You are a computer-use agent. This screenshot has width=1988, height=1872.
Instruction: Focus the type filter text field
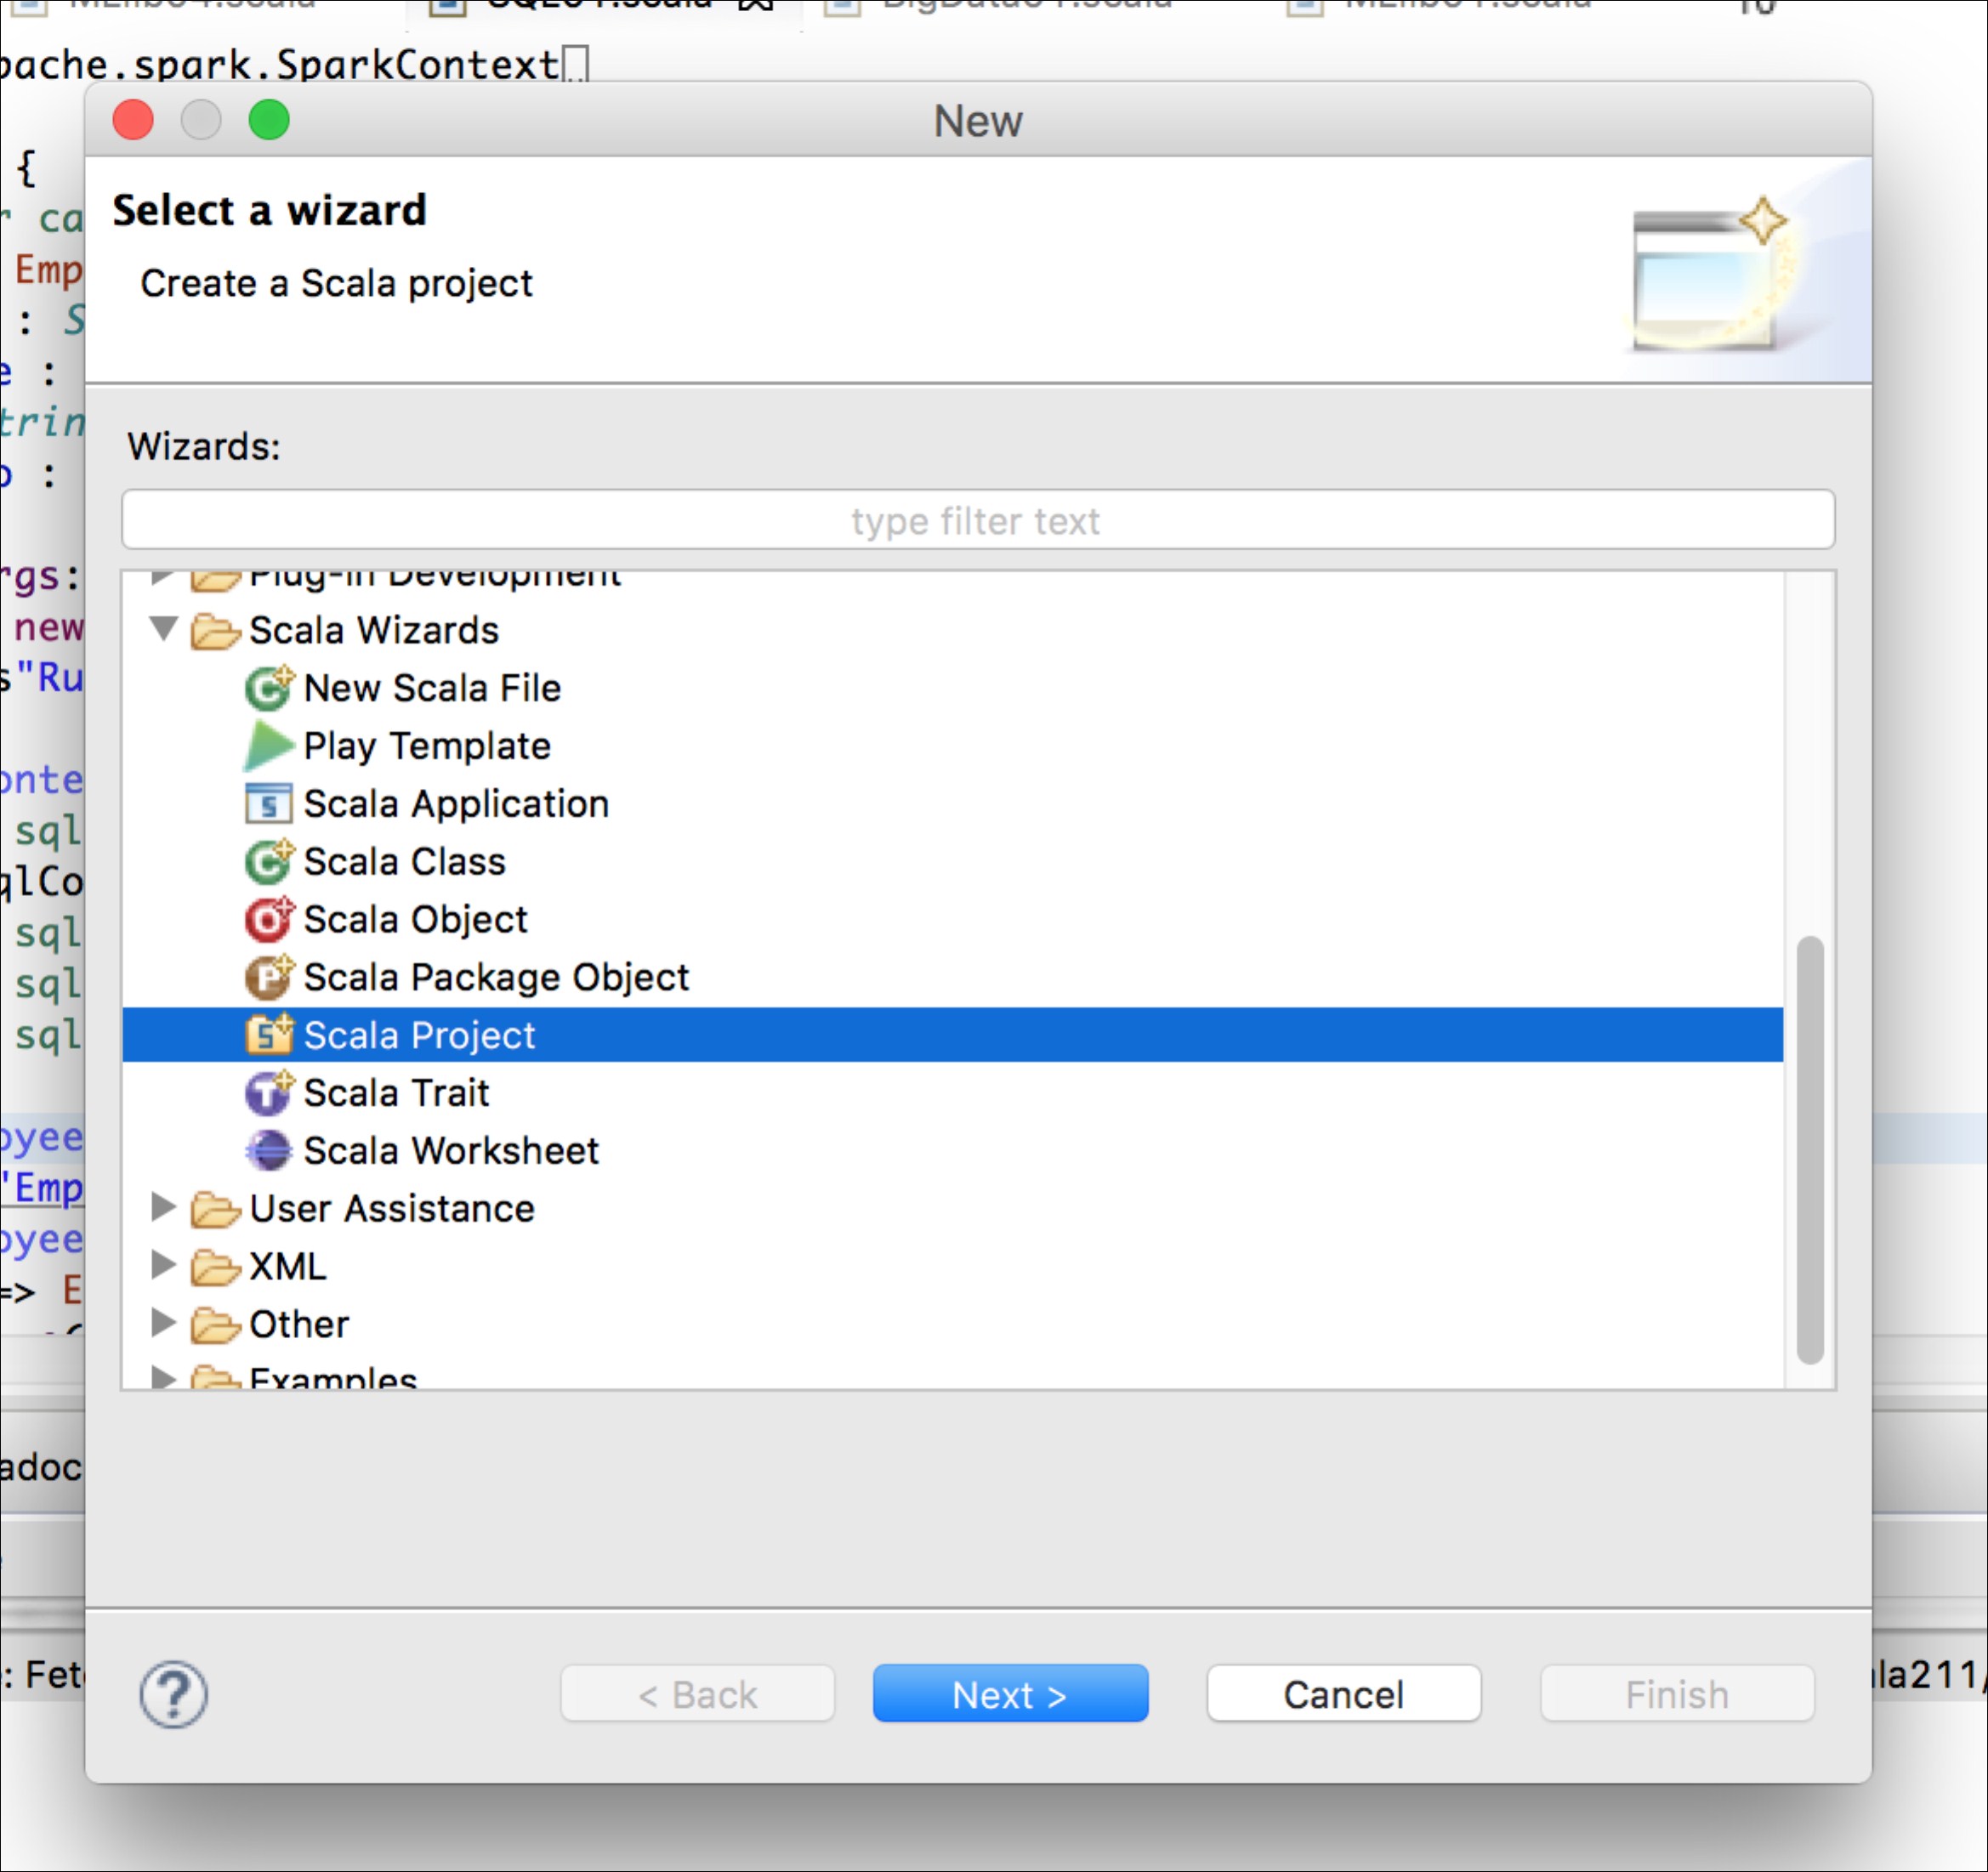[x=978, y=520]
